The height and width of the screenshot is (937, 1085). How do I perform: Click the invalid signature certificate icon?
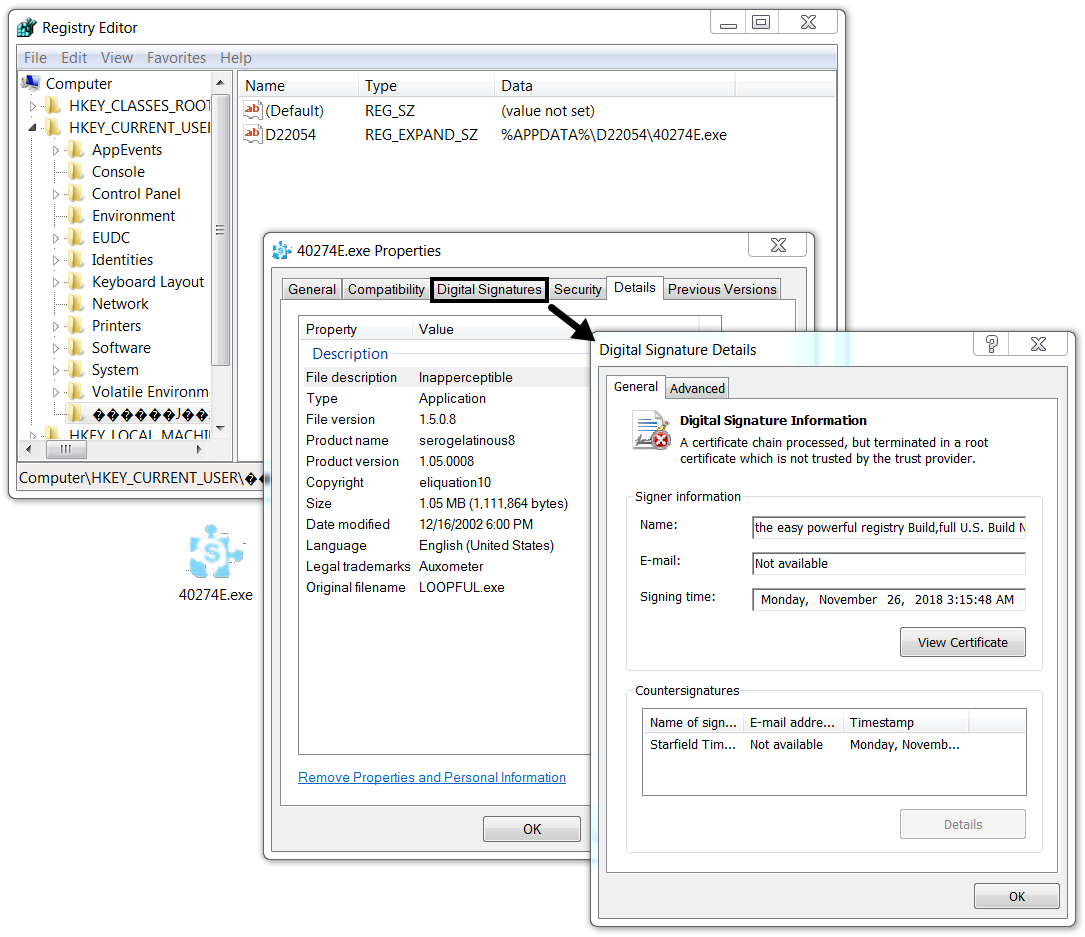(651, 430)
